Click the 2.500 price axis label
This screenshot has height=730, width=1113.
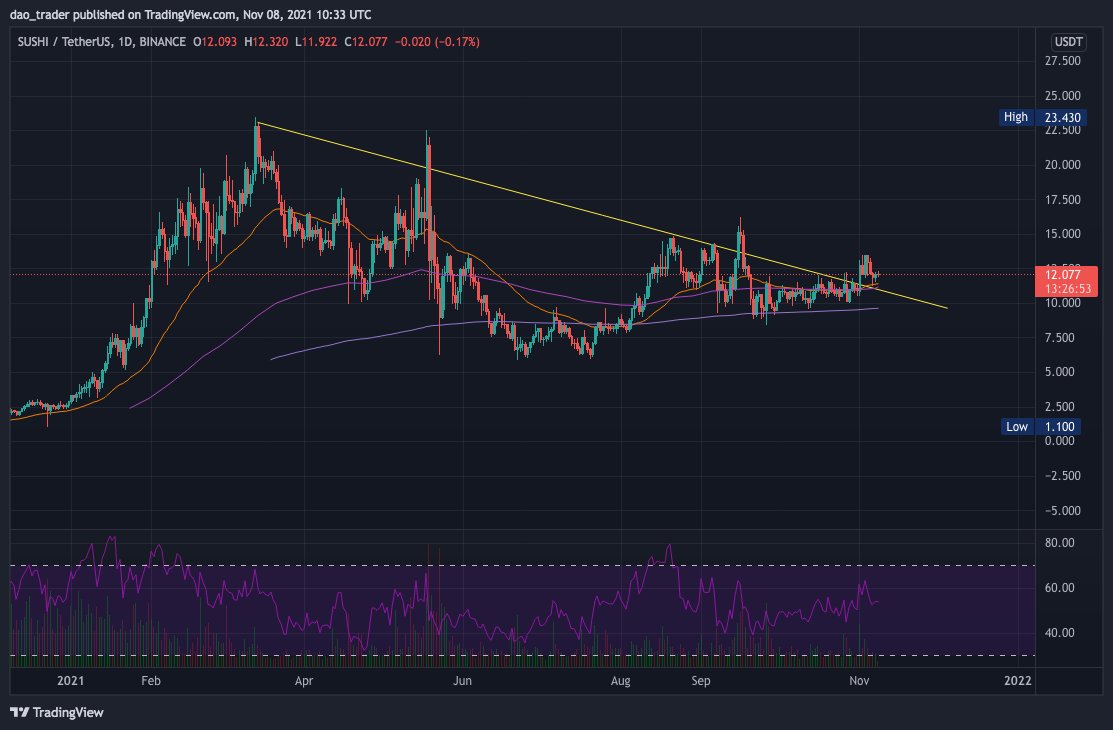(x=1060, y=407)
